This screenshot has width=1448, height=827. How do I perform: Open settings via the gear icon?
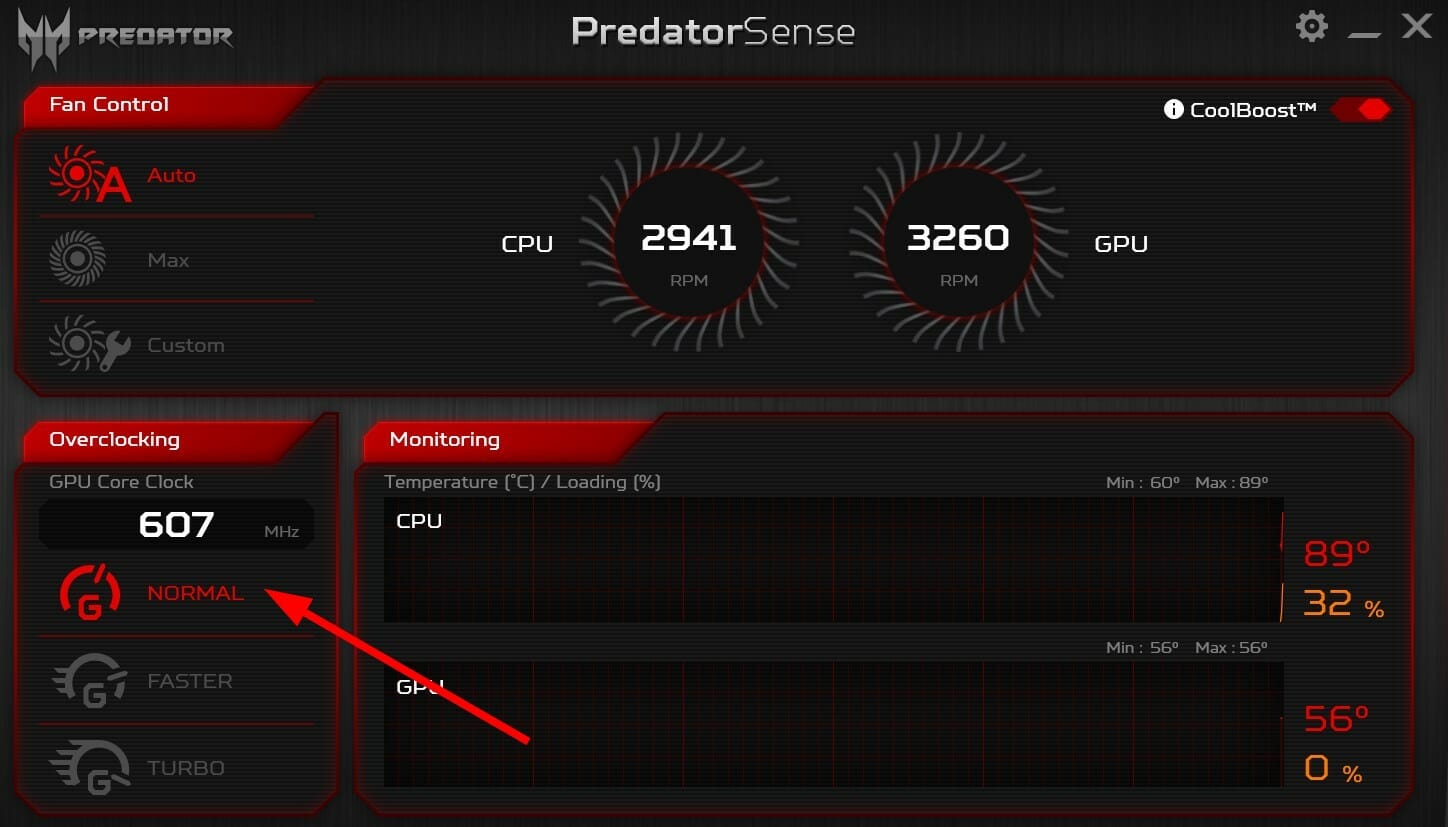click(x=1311, y=26)
